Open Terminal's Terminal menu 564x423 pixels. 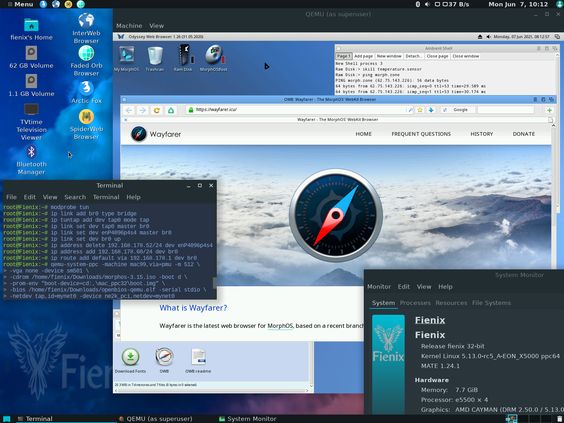click(x=106, y=197)
